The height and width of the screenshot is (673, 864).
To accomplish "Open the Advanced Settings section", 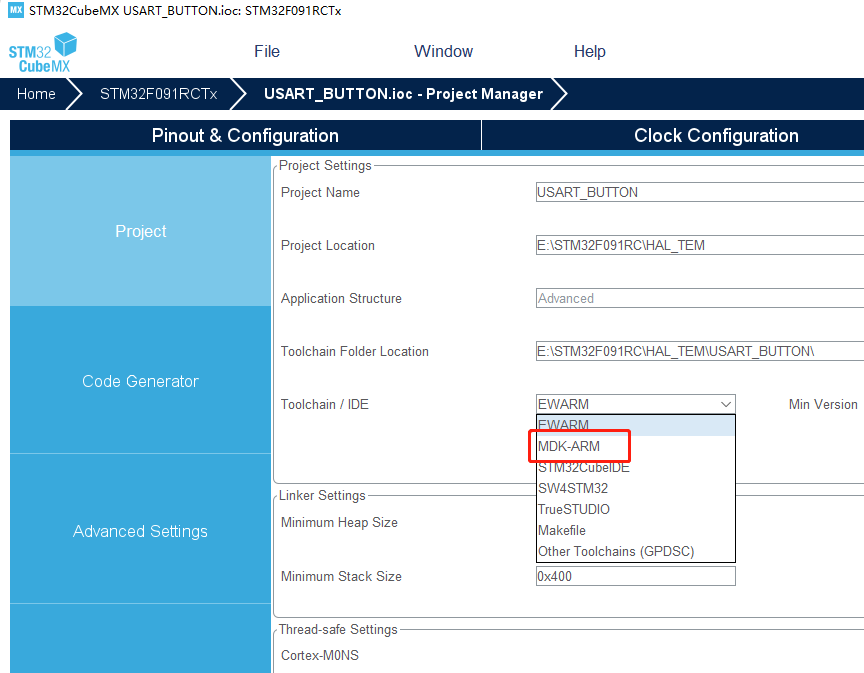I will click(x=141, y=531).
